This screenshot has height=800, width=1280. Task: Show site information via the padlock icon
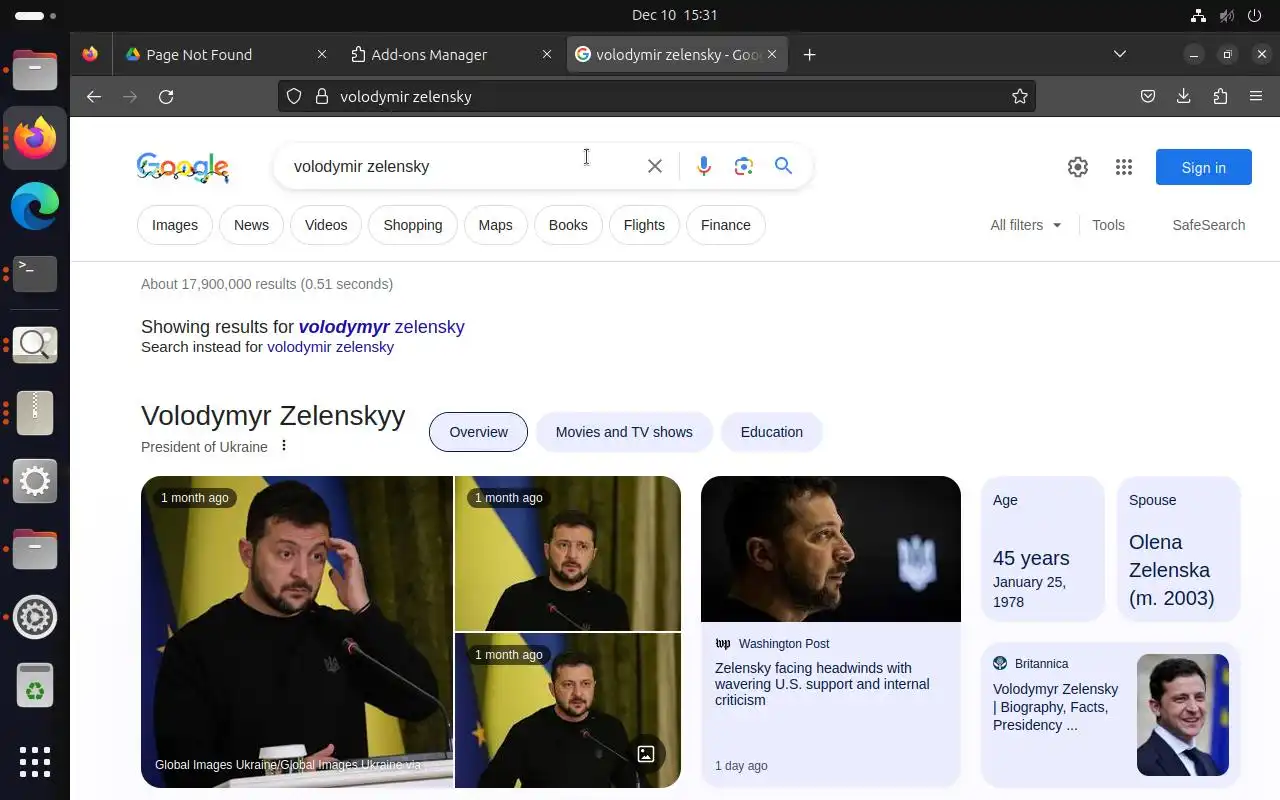pyautogui.click(x=321, y=96)
